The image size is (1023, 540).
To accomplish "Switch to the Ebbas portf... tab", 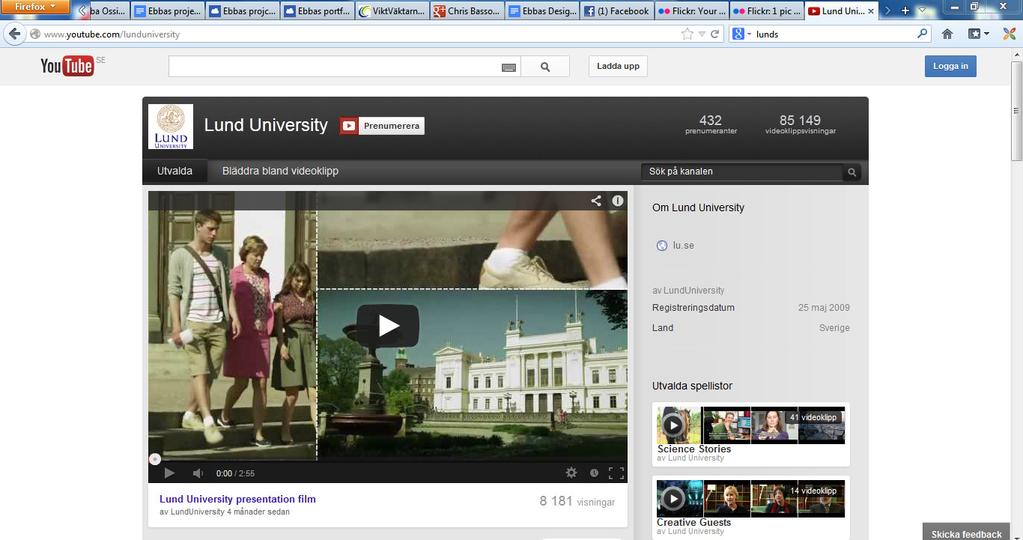I will point(318,11).
